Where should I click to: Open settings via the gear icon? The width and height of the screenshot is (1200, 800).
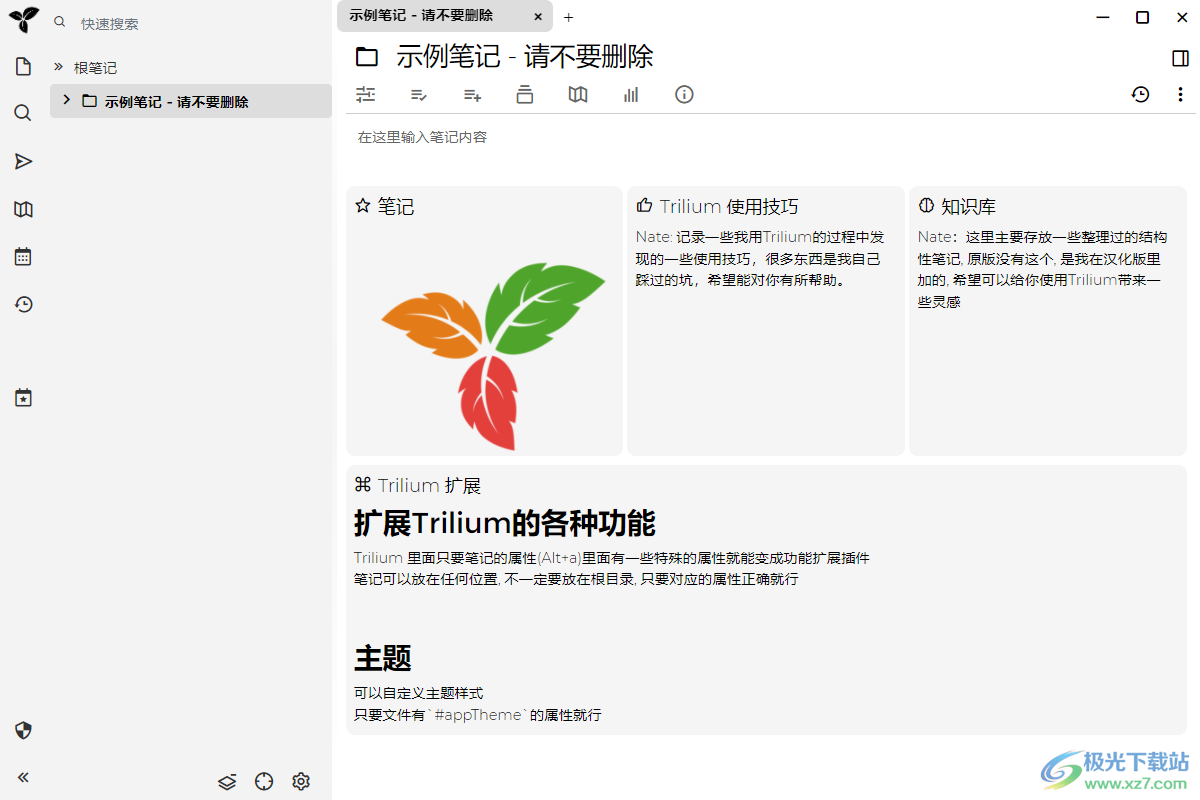(301, 781)
